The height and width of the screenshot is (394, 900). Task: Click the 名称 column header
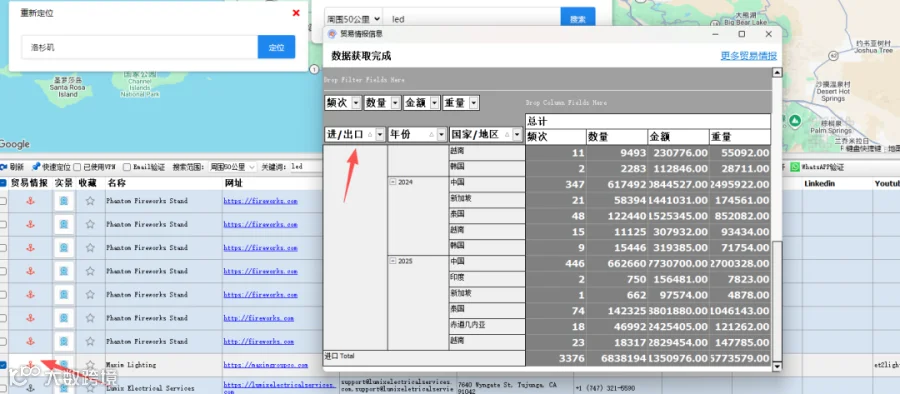coord(117,183)
